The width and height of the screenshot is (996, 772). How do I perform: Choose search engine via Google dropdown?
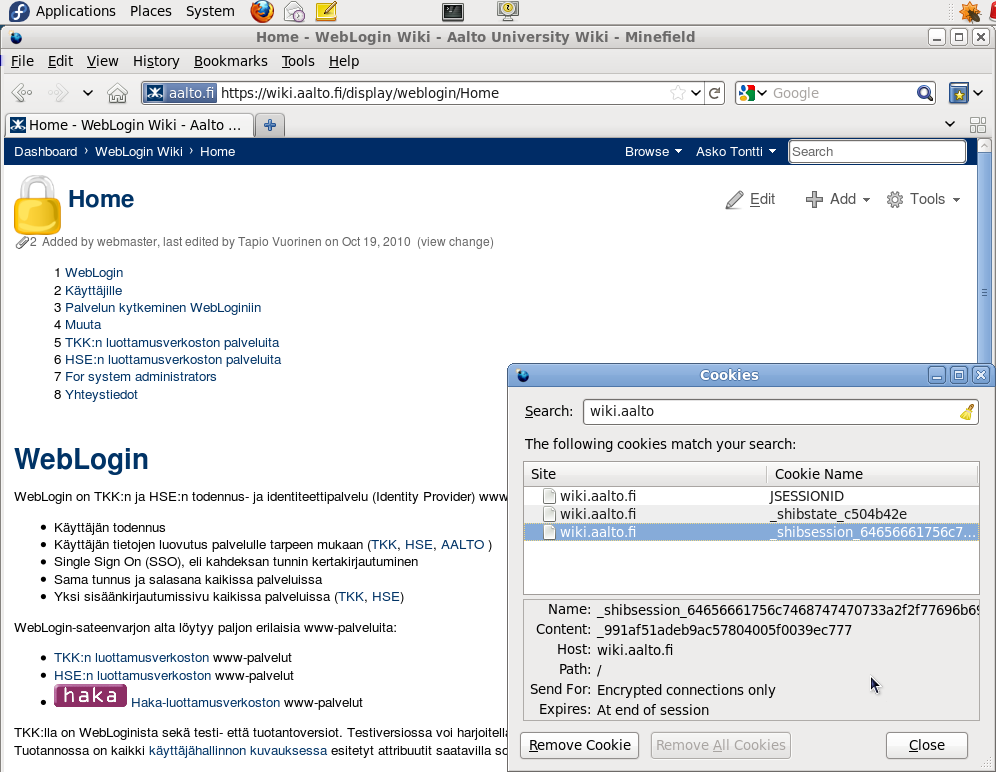753,93
